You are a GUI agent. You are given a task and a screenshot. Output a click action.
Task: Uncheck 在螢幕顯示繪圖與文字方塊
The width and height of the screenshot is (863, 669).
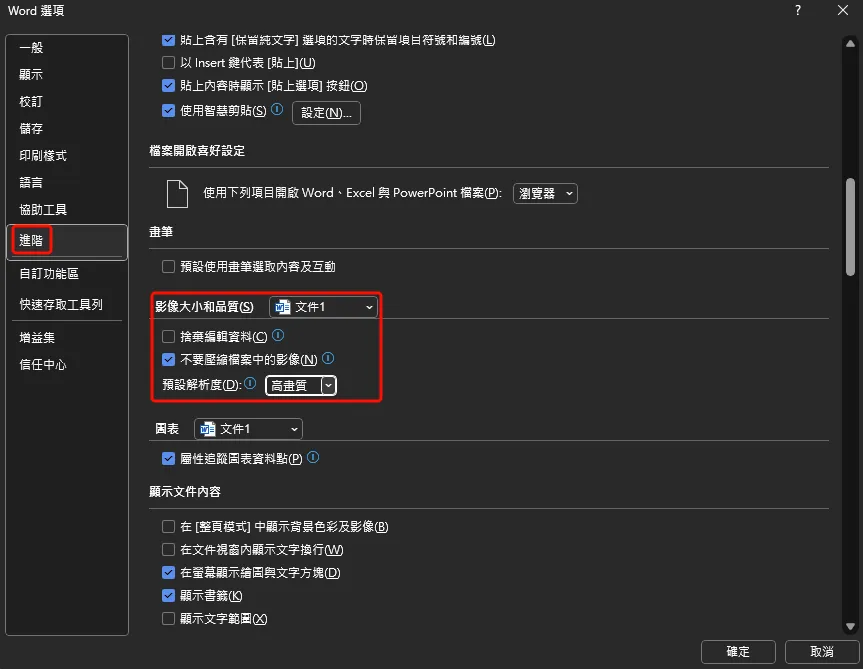coord(168,573)
